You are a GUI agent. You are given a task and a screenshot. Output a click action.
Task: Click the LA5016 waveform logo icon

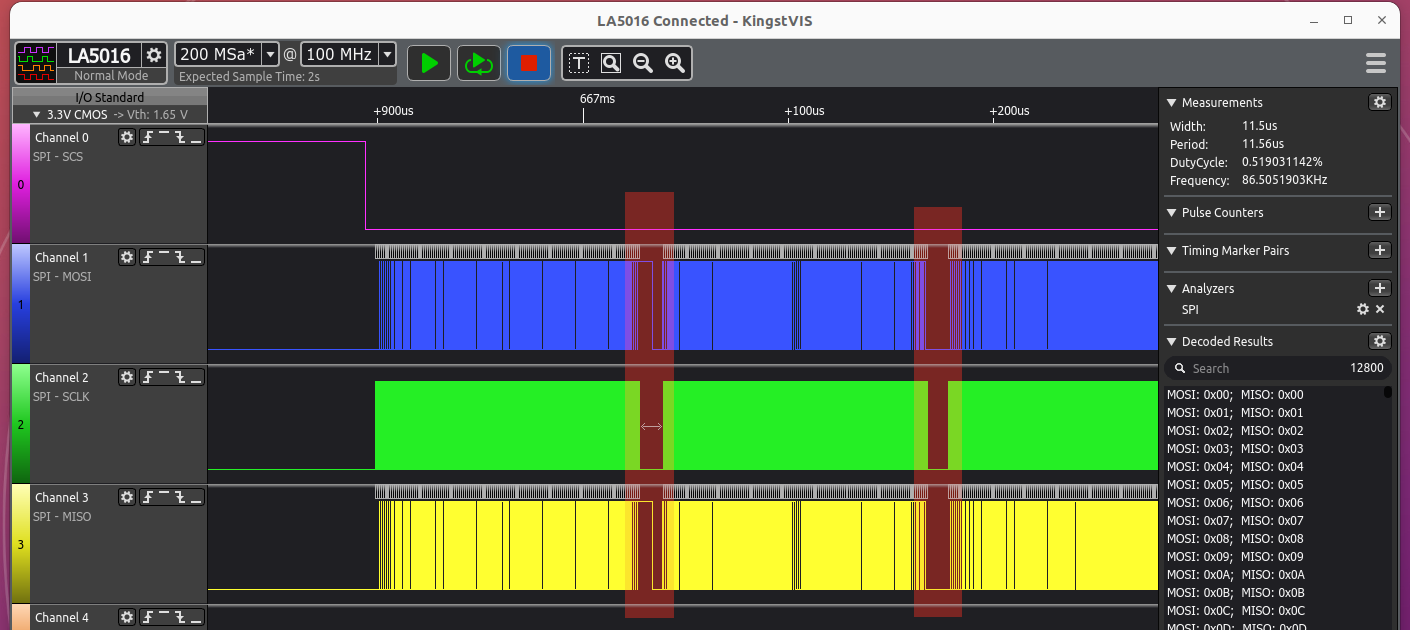(36, 63)
